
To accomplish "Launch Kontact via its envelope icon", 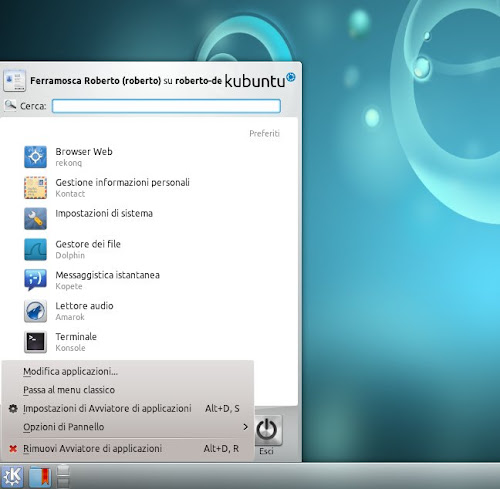I will 35,188.
